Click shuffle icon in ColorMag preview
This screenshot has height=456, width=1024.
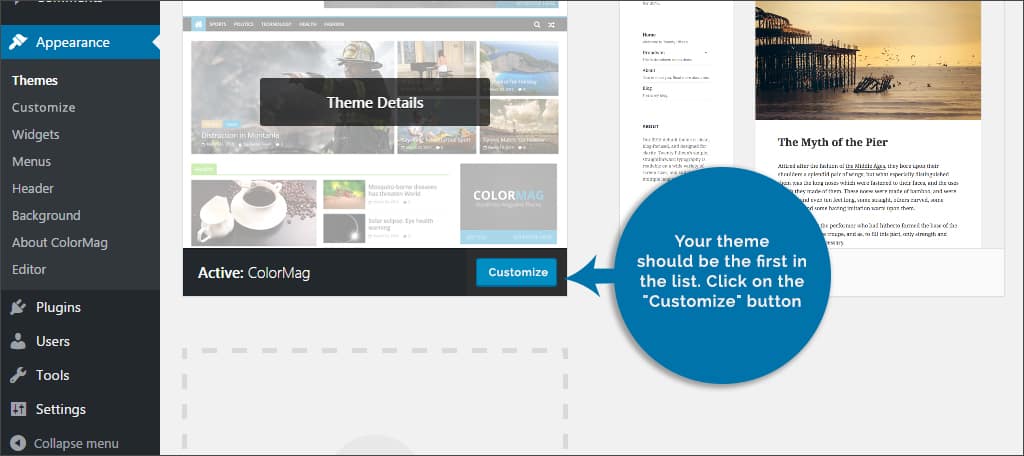[552, 25]
